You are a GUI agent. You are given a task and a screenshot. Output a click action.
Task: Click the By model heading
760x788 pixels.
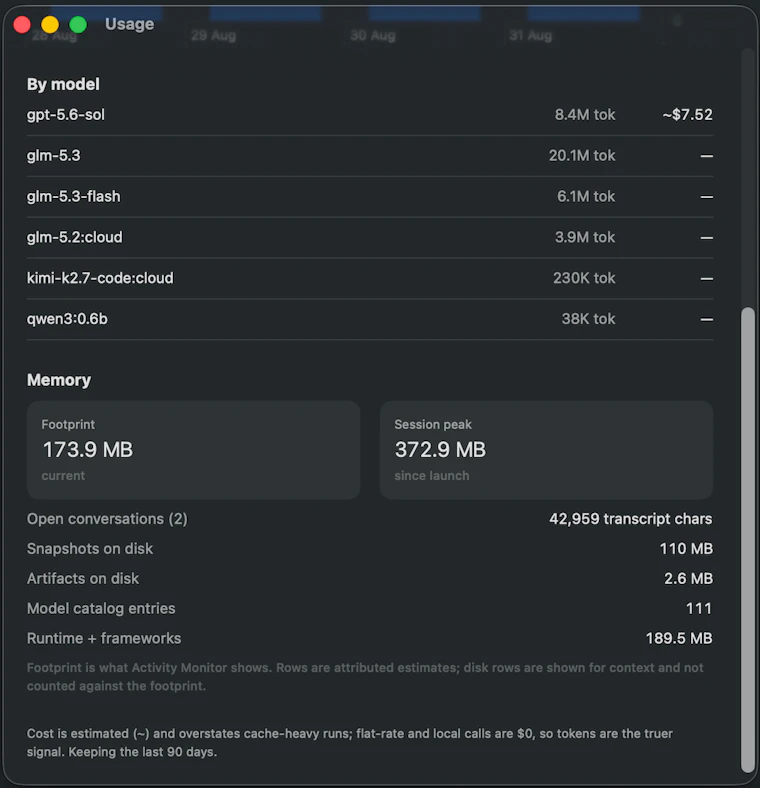click(x=63, y=84)
